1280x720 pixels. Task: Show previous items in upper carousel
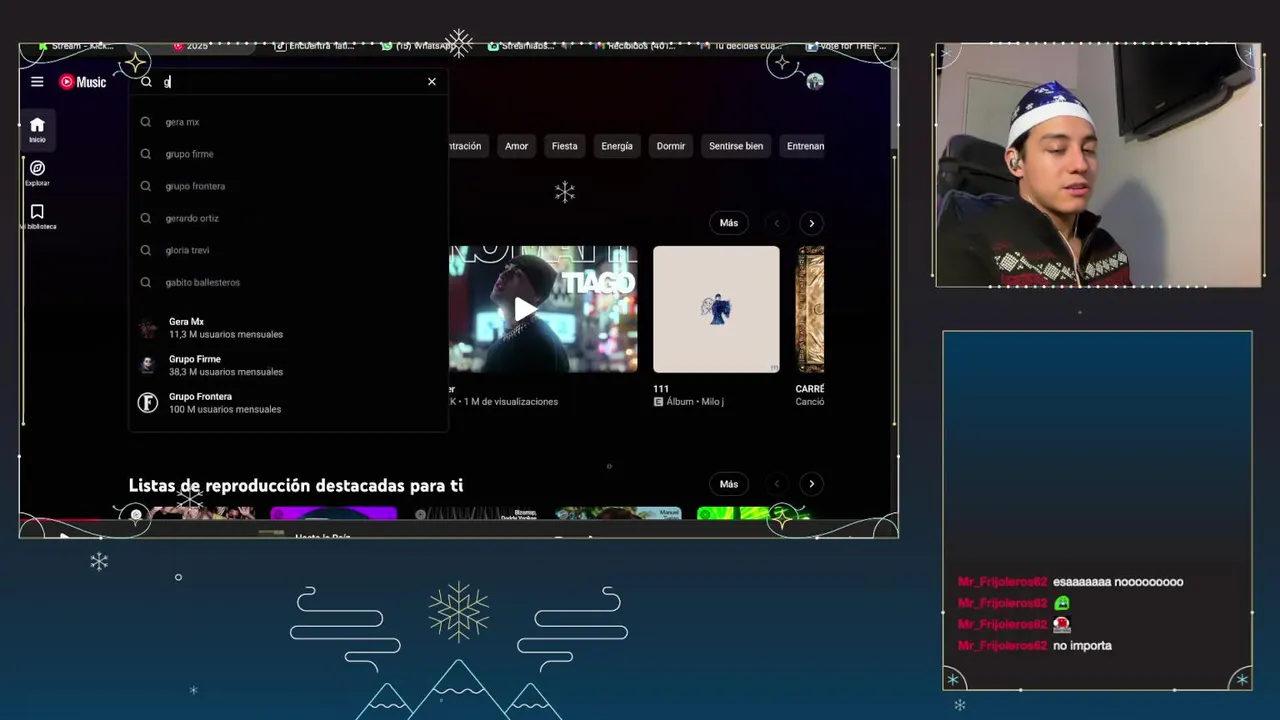click(x=776, y=223)
